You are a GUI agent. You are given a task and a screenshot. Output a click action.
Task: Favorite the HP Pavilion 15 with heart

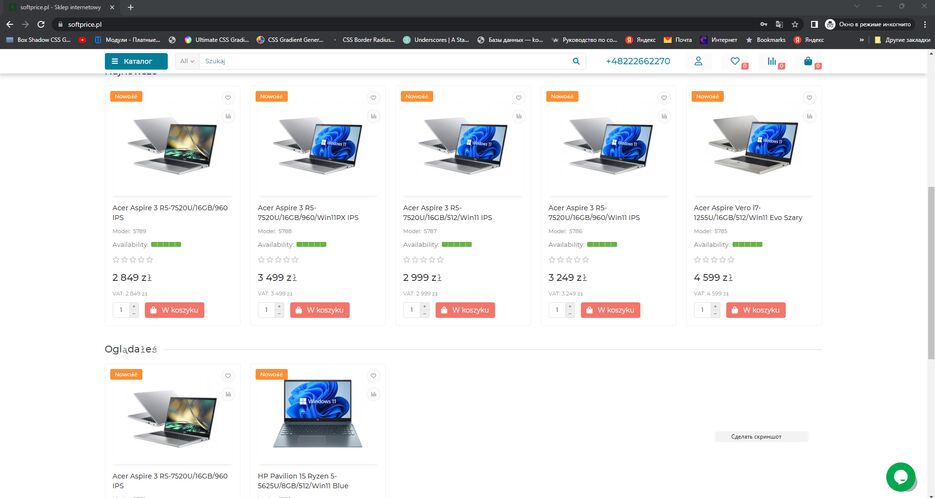point(373,376)
